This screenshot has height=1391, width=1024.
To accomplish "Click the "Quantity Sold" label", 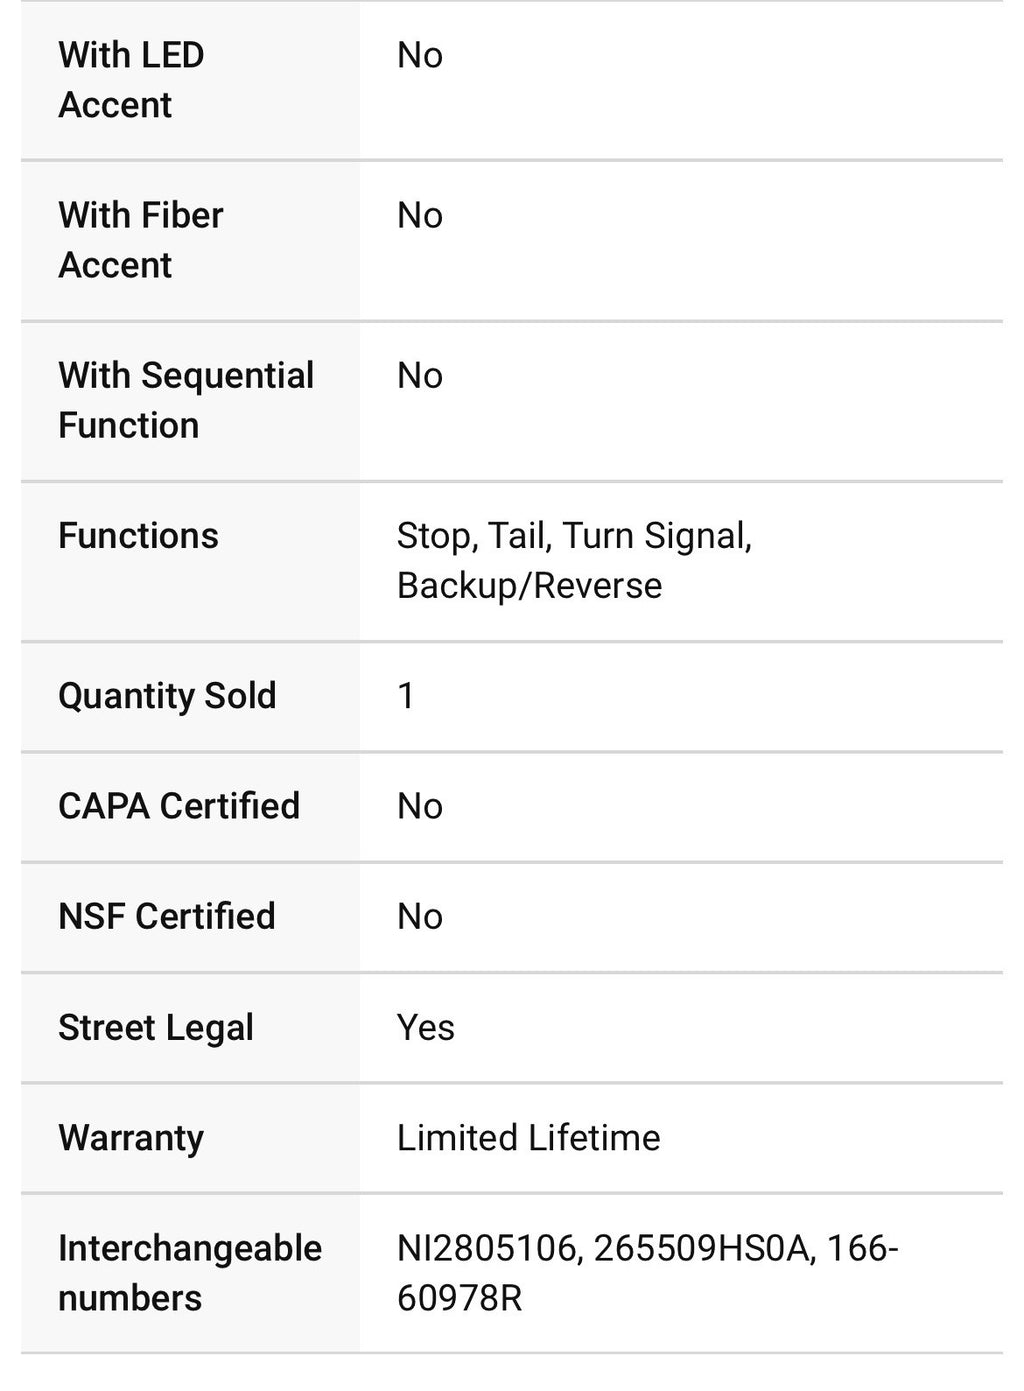I will (167, 696).
